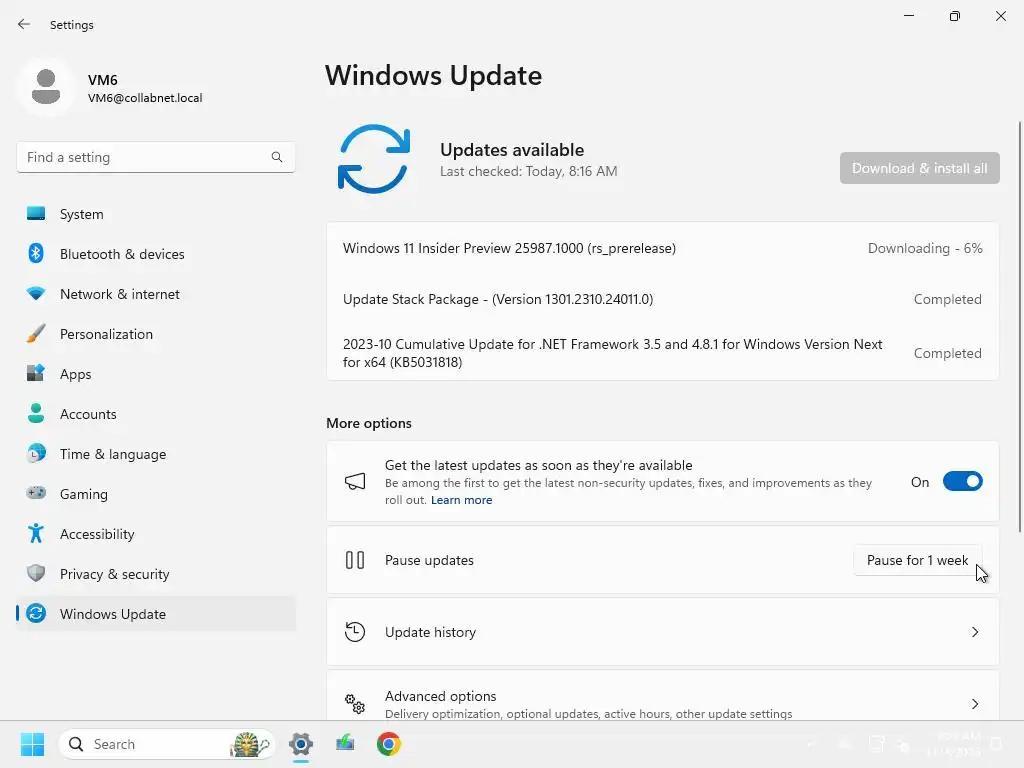Click VM6@collabnet.local account email
The width and height of the screenshot is (1024, 768).
coord(145,98)
